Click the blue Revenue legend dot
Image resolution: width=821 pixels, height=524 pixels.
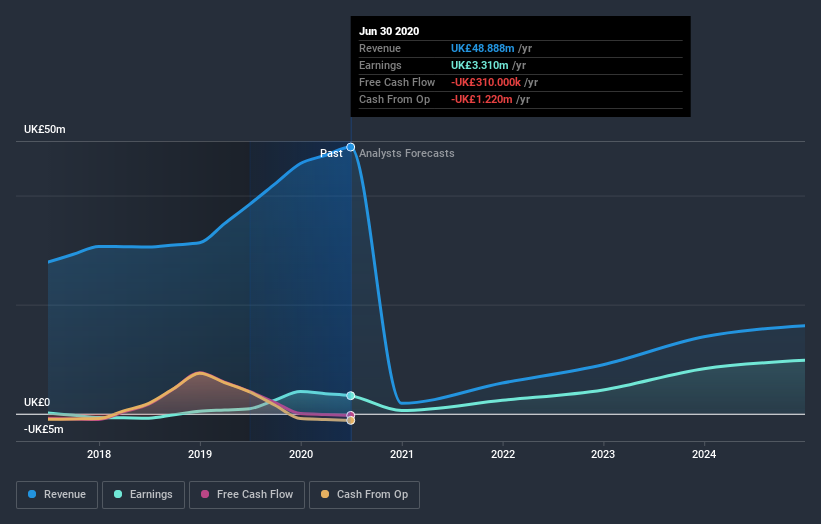pyautogui.click(x=32, y=494)
